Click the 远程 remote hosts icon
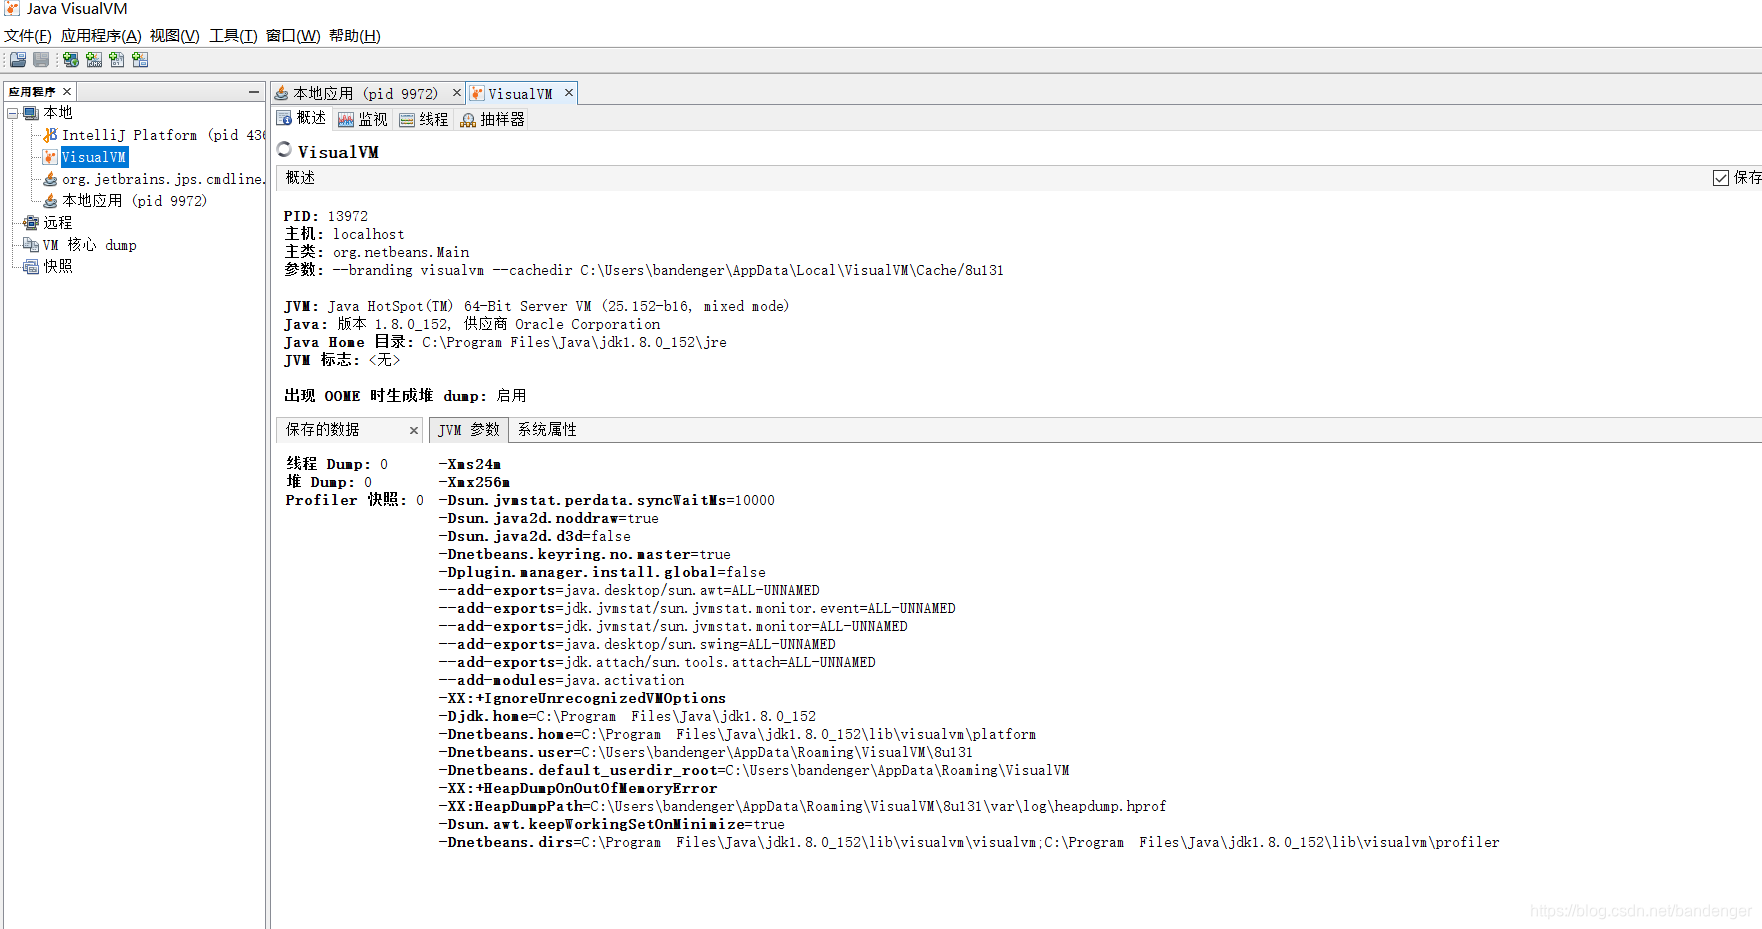 pos(31,223)
